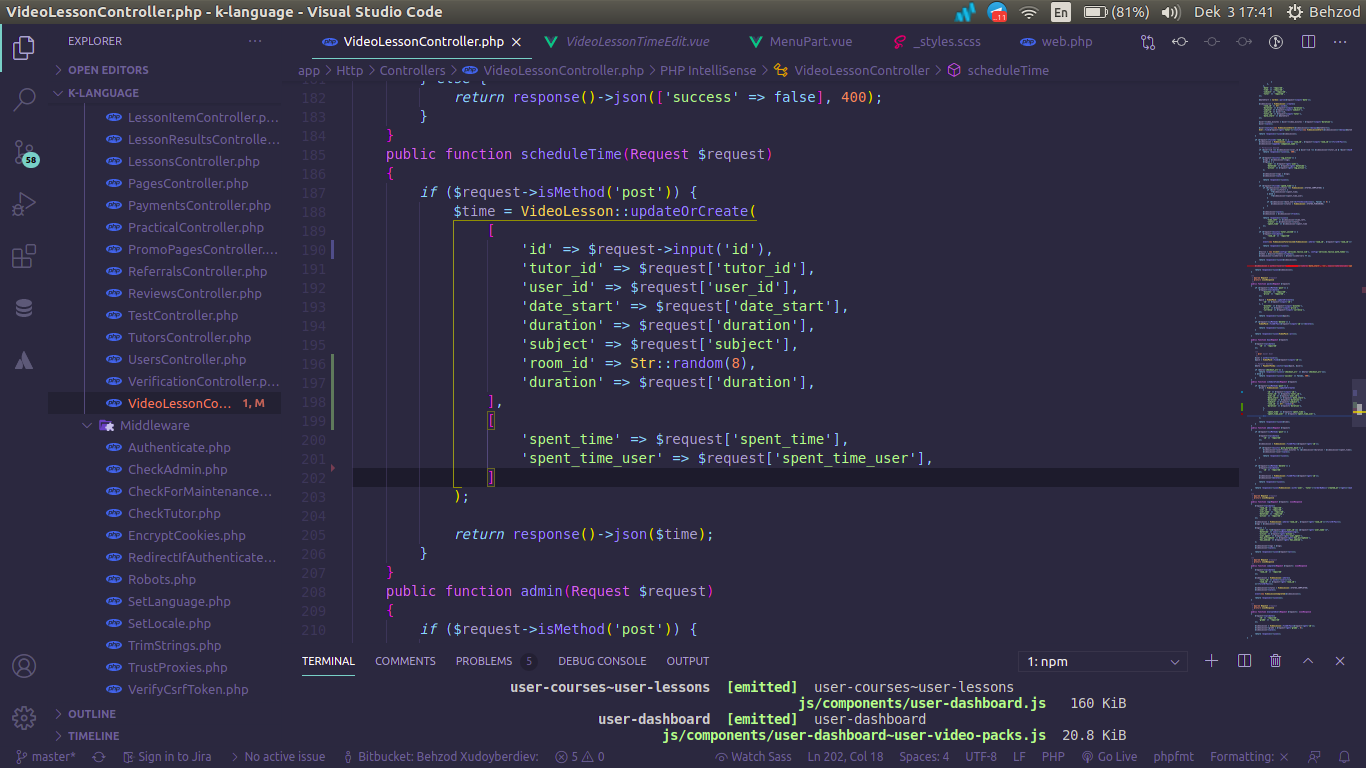
Task: Open Explorer views and more actions menu
Action: pyautogui.click(x=255, y=41)
